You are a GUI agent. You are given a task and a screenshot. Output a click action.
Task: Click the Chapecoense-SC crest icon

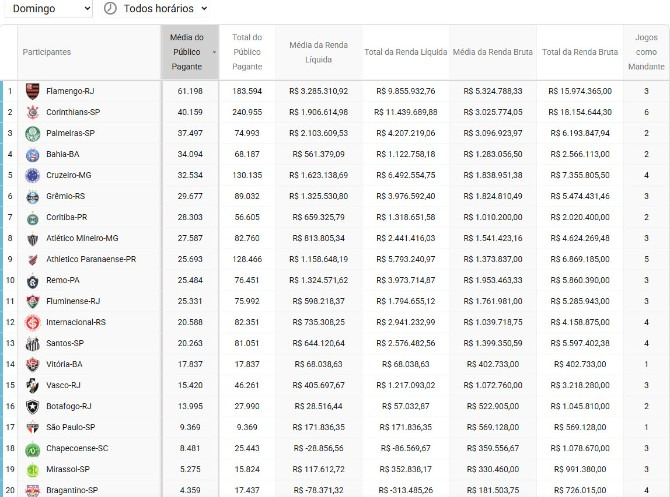point(32,449)
